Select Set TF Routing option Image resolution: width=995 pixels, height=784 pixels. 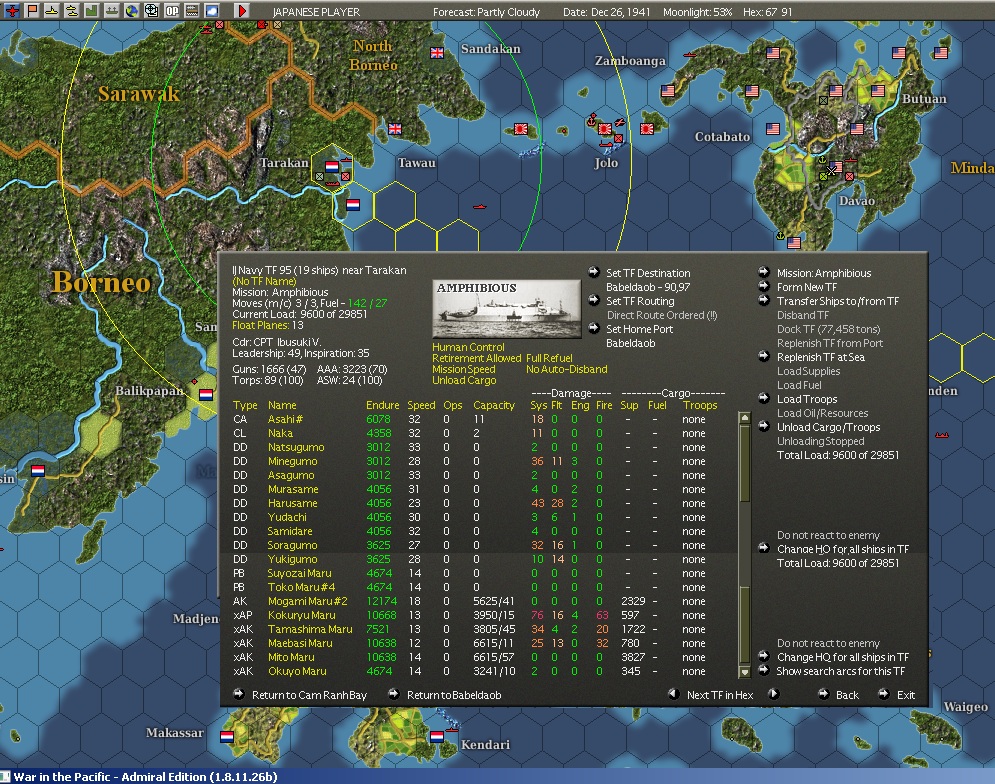(640, 301)
